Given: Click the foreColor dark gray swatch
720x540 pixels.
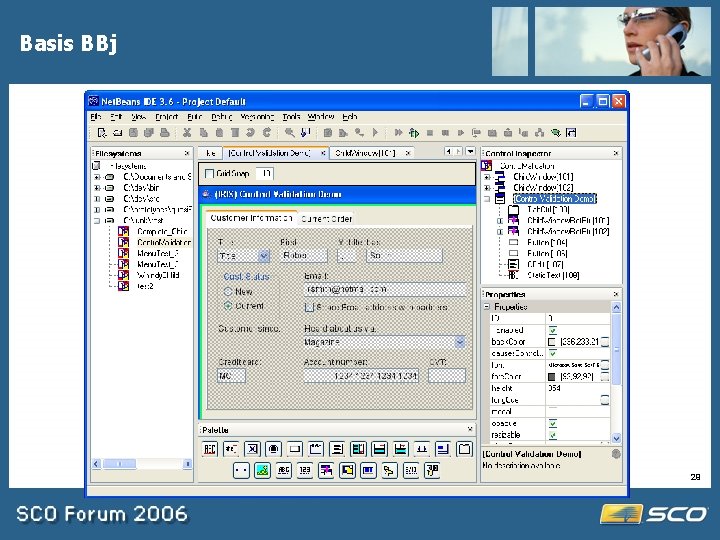Looking at the screenshot, I should pyautogui.click(x=551, y=377).
